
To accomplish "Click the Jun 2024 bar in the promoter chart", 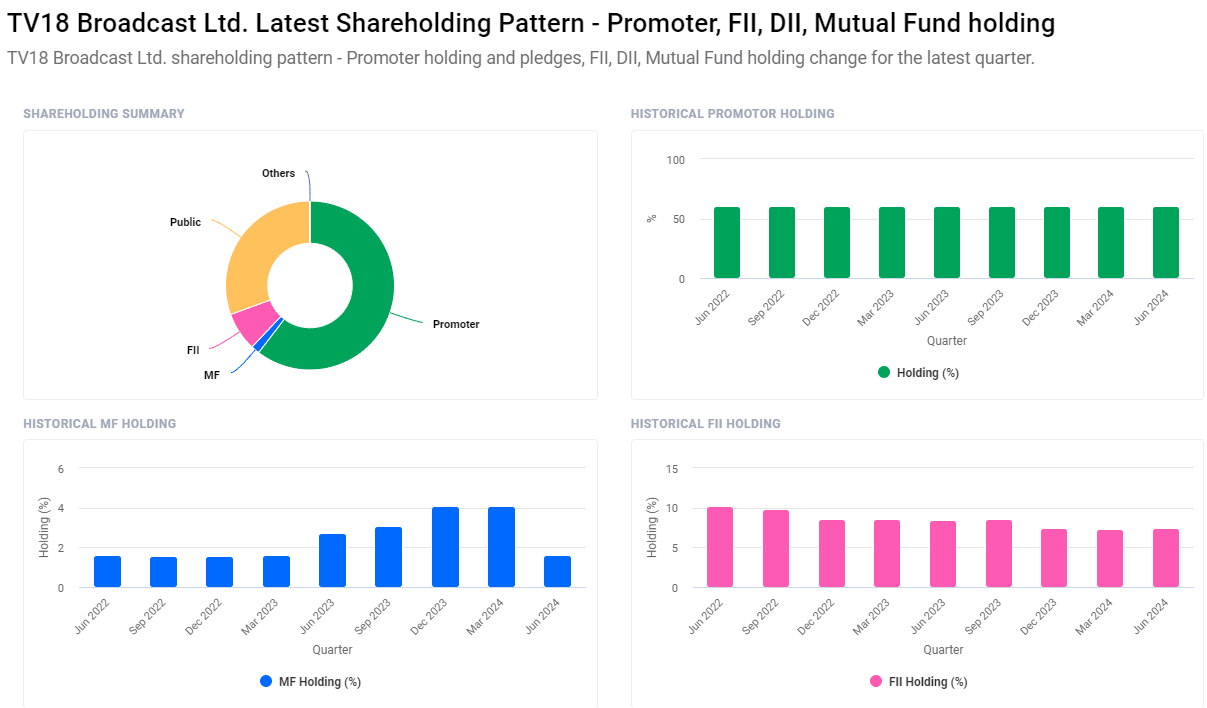I will tap(1166, 243).
